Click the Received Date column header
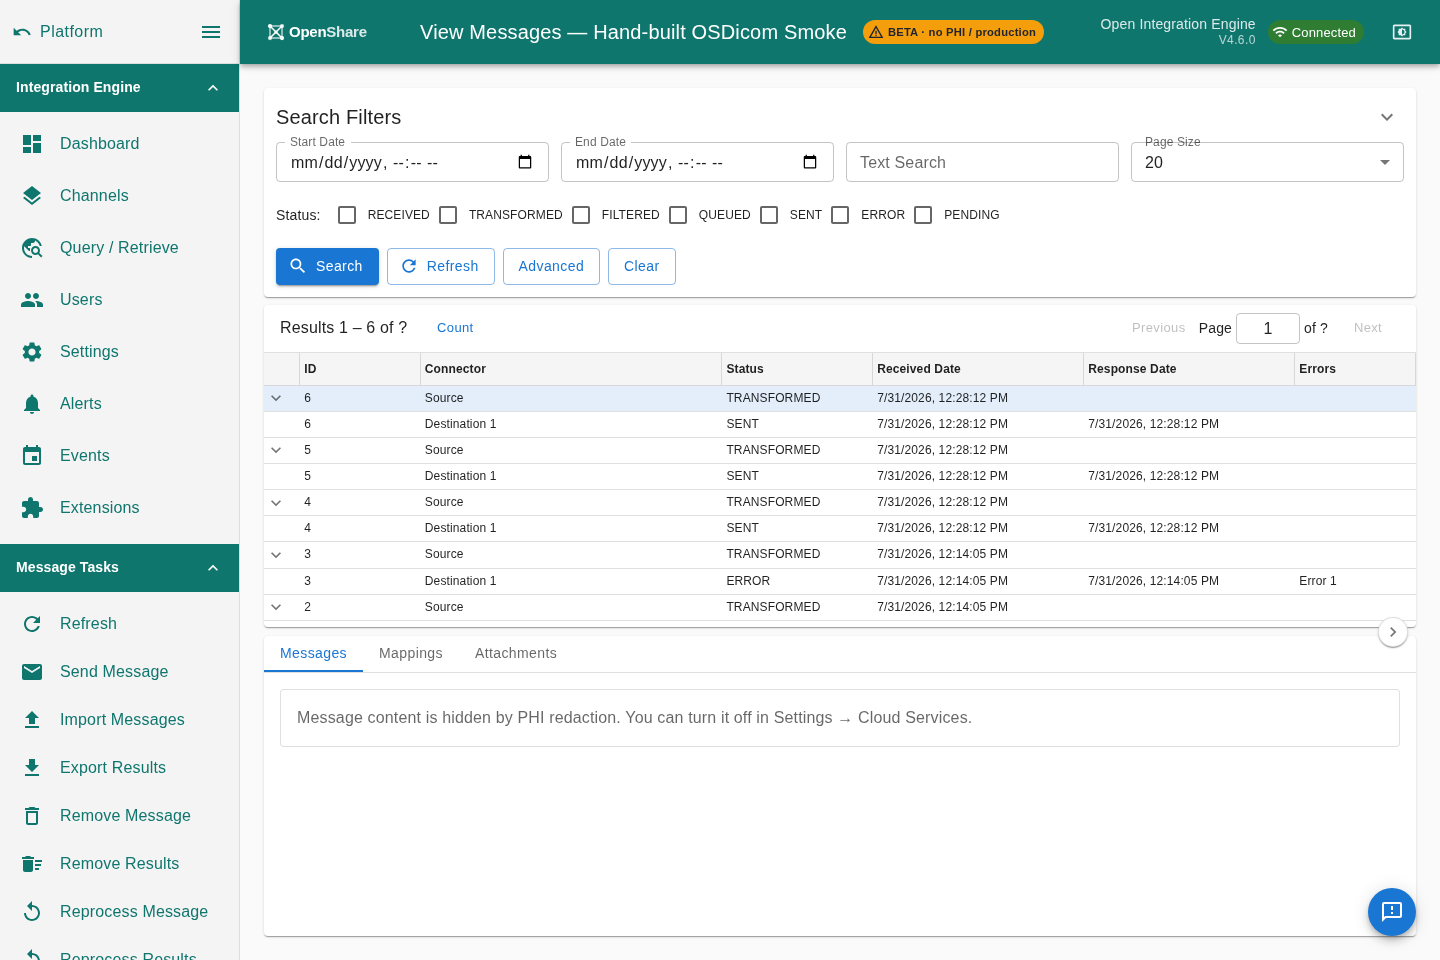Viewport: 1440px width, 960px height. pyautogui.click(x=977, y=369)
